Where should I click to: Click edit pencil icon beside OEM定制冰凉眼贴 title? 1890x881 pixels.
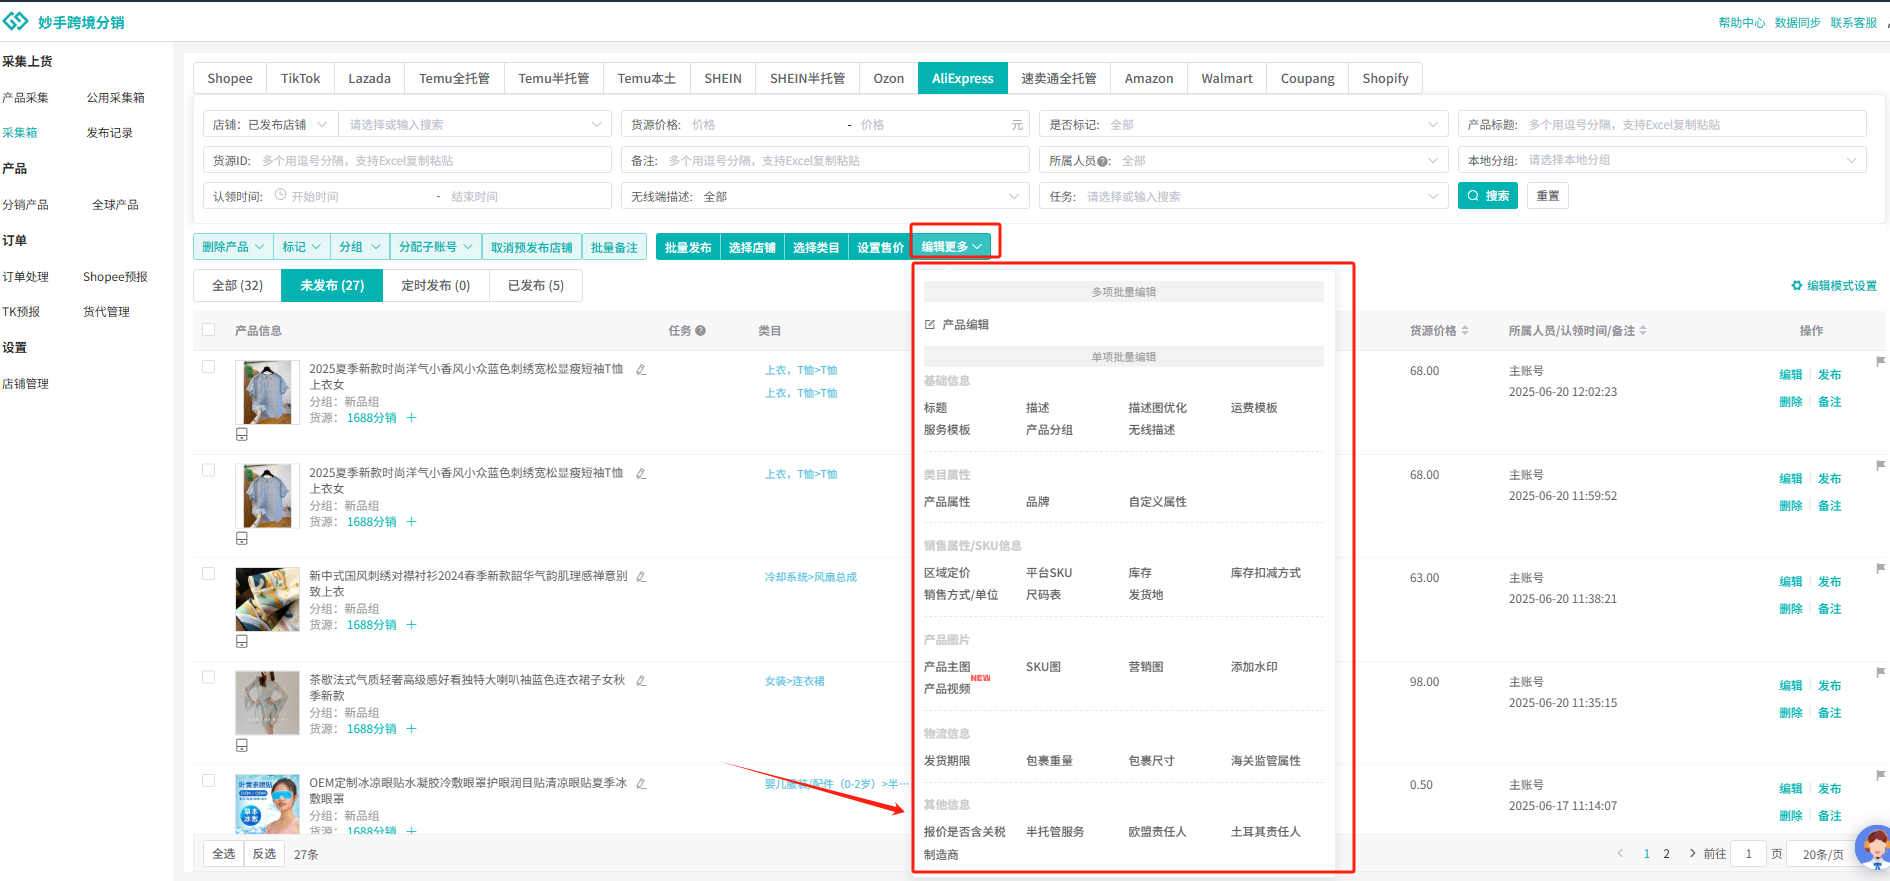pos(641,784)
